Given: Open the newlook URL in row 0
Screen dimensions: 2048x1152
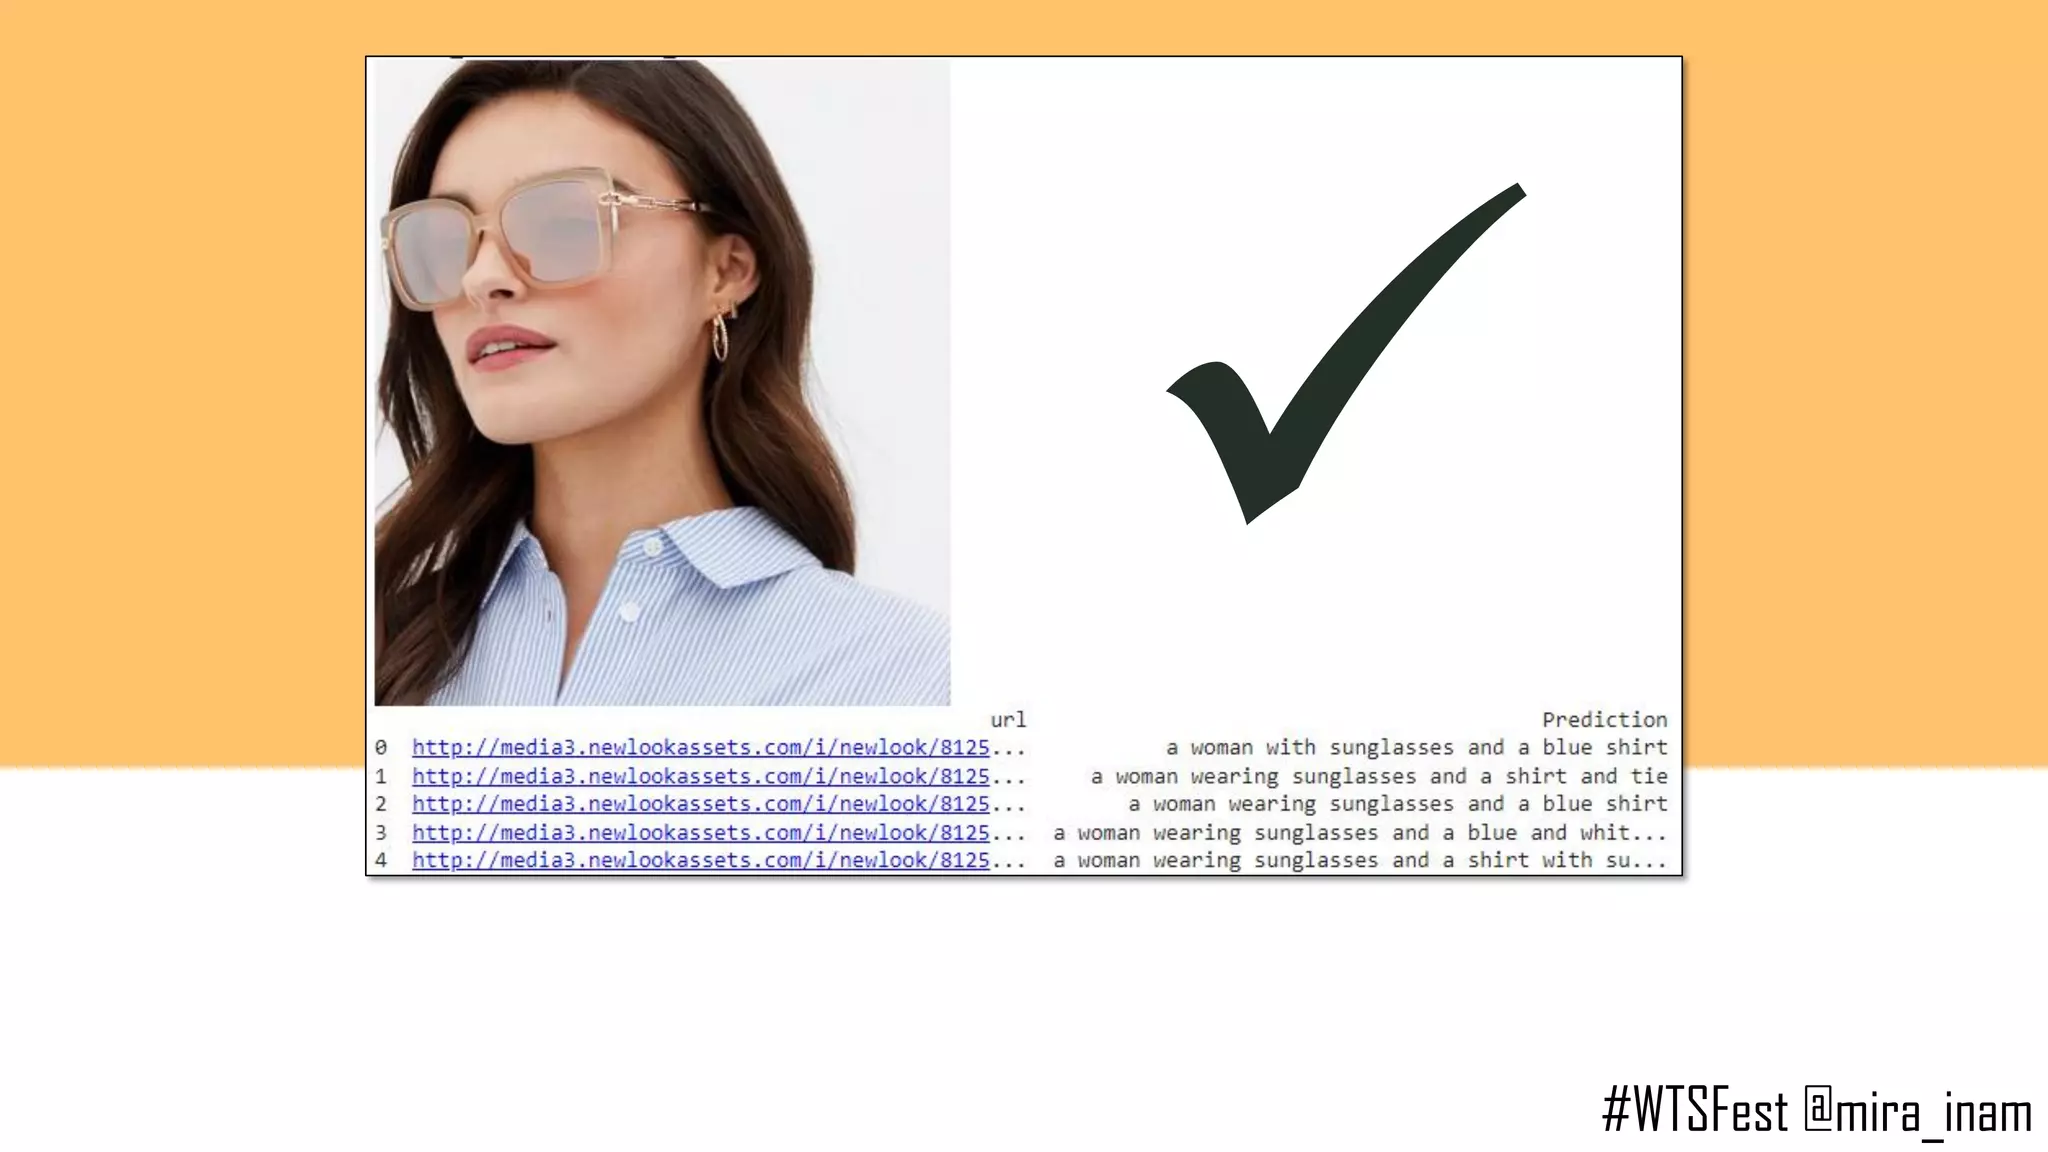Looking at the screenshot, I should click(700, 748).
